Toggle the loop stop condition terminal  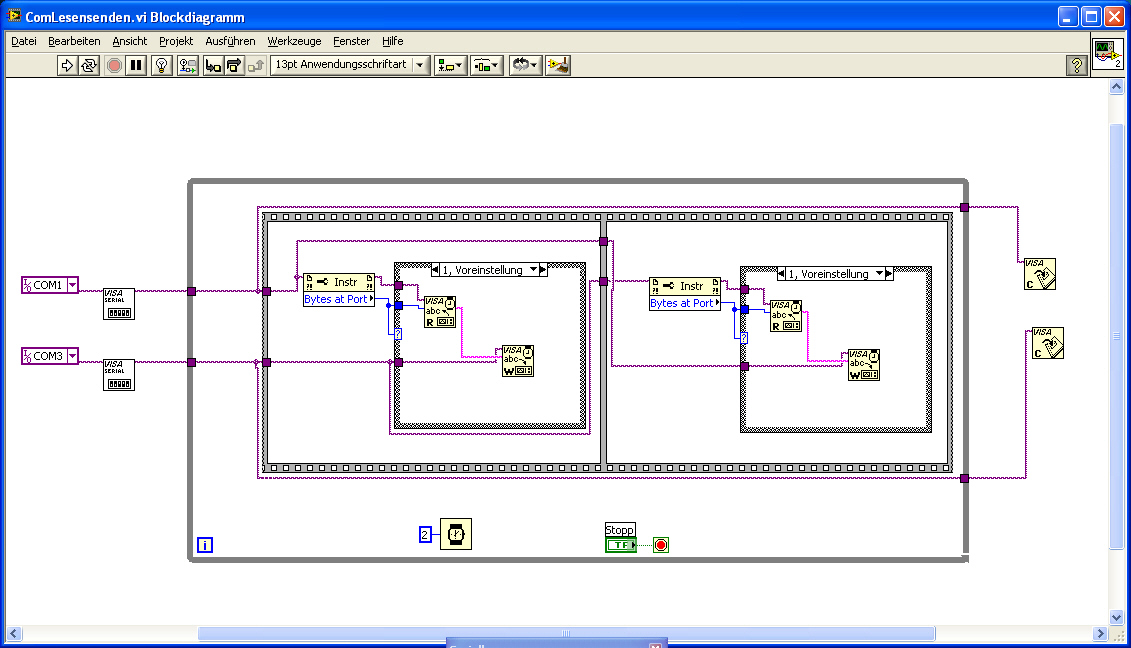[661, 545]
